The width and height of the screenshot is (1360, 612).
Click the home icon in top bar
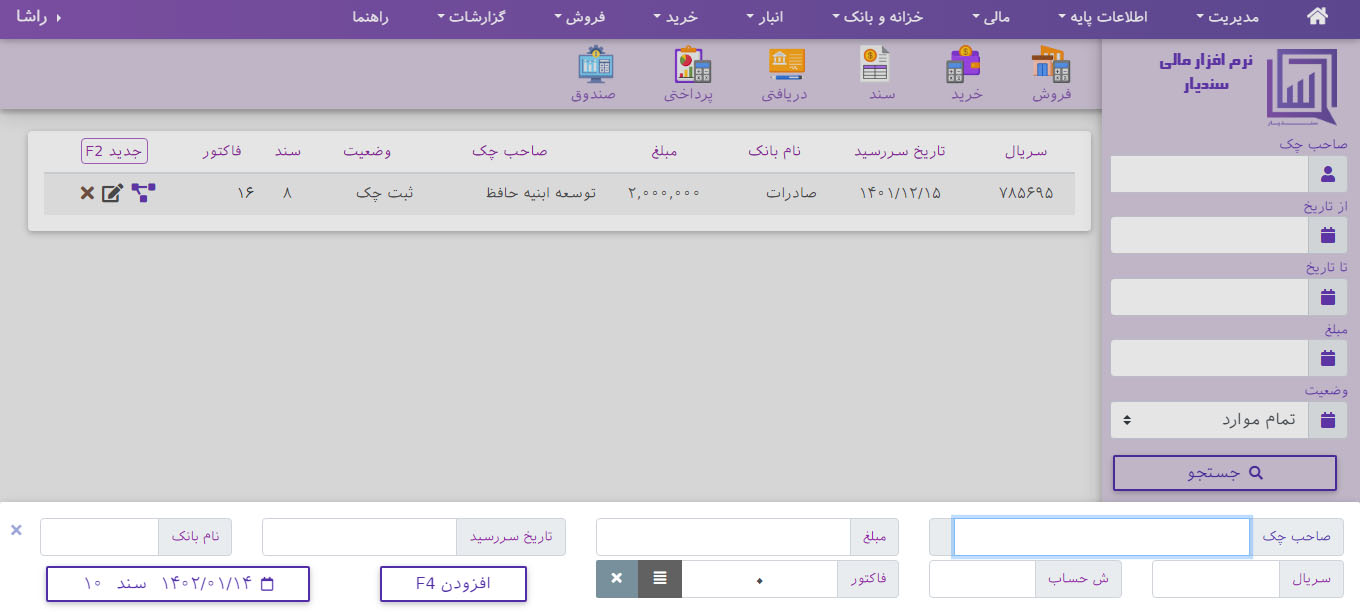(x=1318, y=17)
